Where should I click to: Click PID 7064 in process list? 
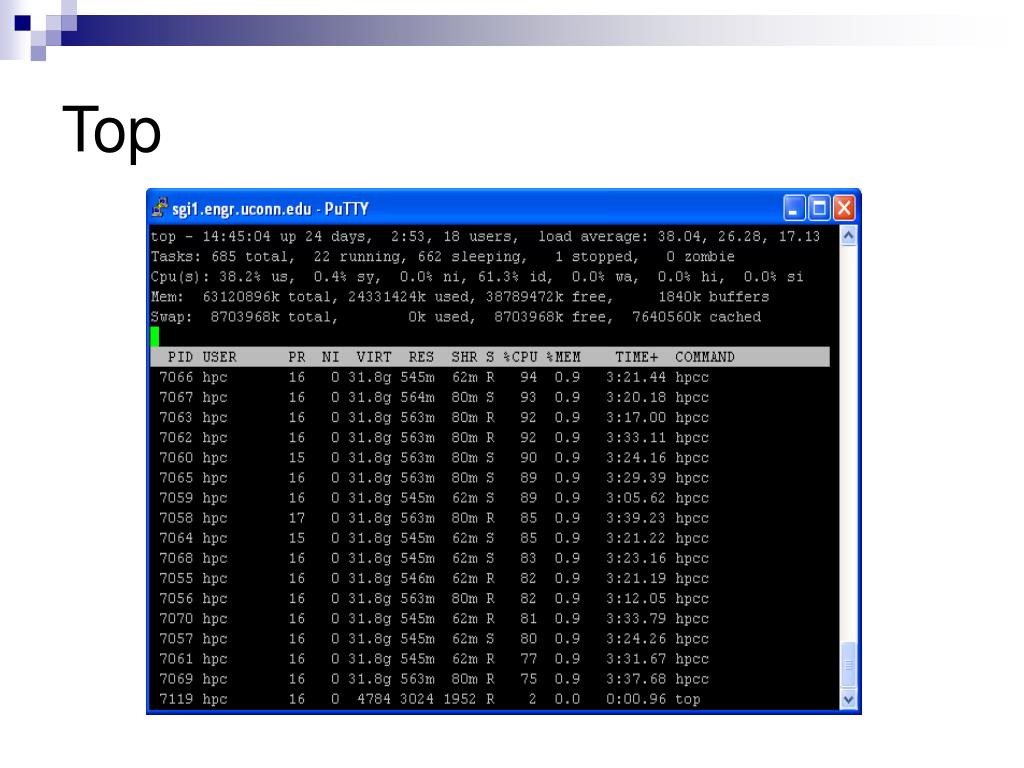(176, 538)
